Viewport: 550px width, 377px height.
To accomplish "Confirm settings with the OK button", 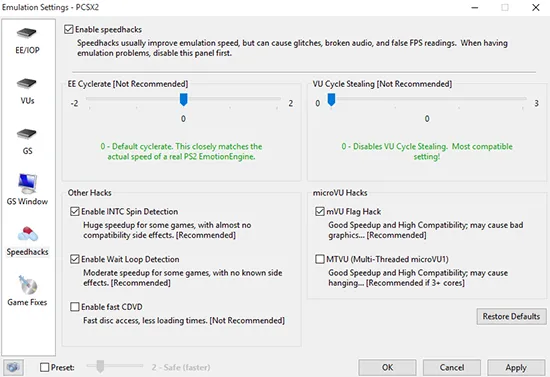I will pos(387,367).
